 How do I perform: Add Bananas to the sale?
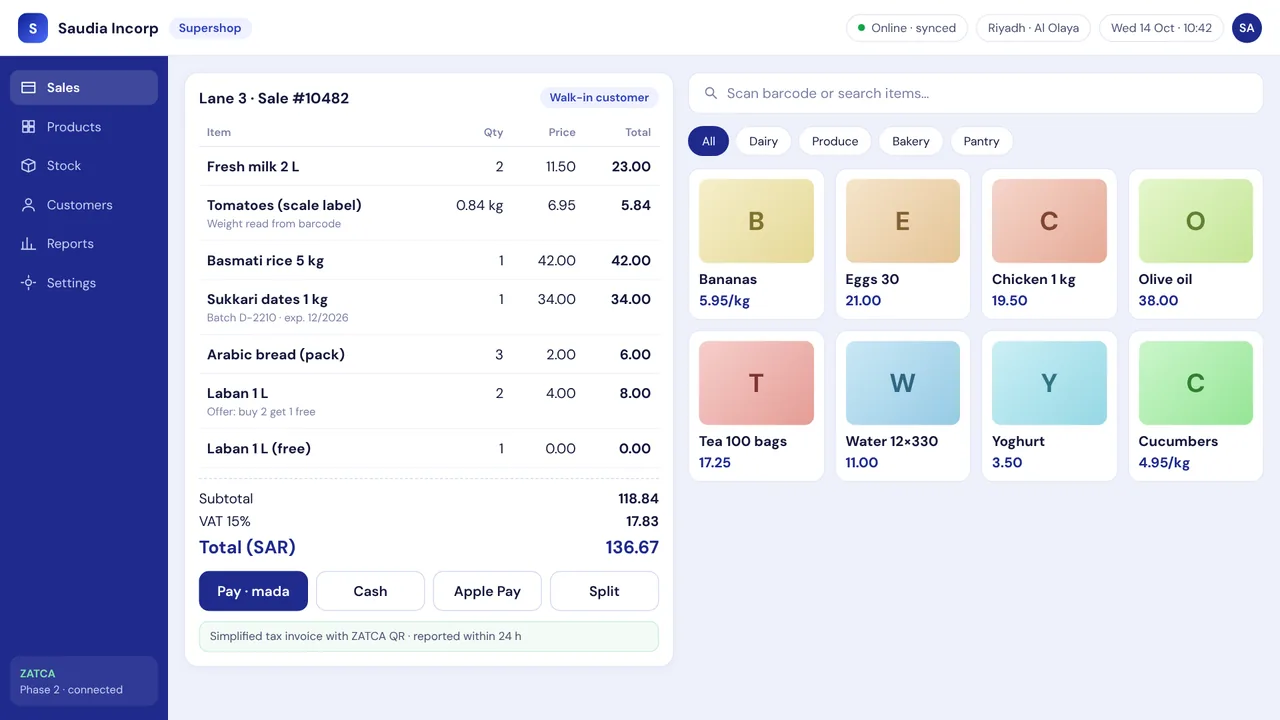pos(756,244)
